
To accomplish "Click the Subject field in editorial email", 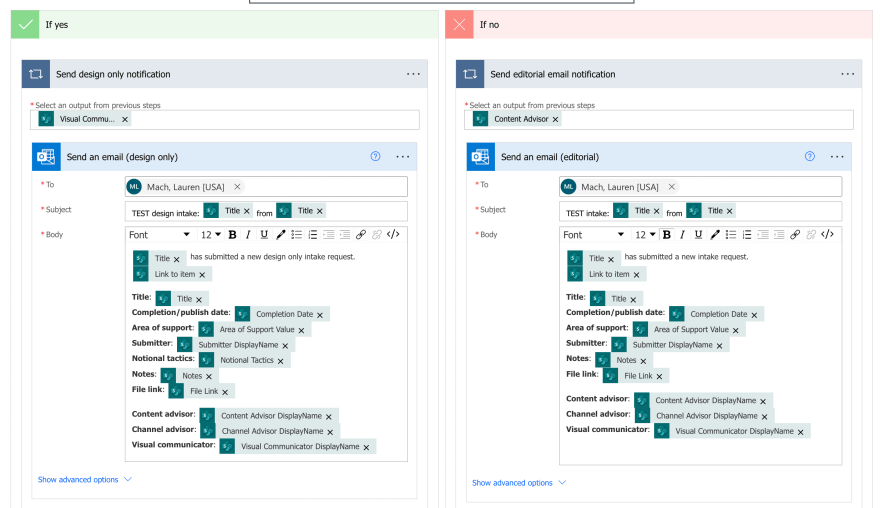I will tap(700, 211).
